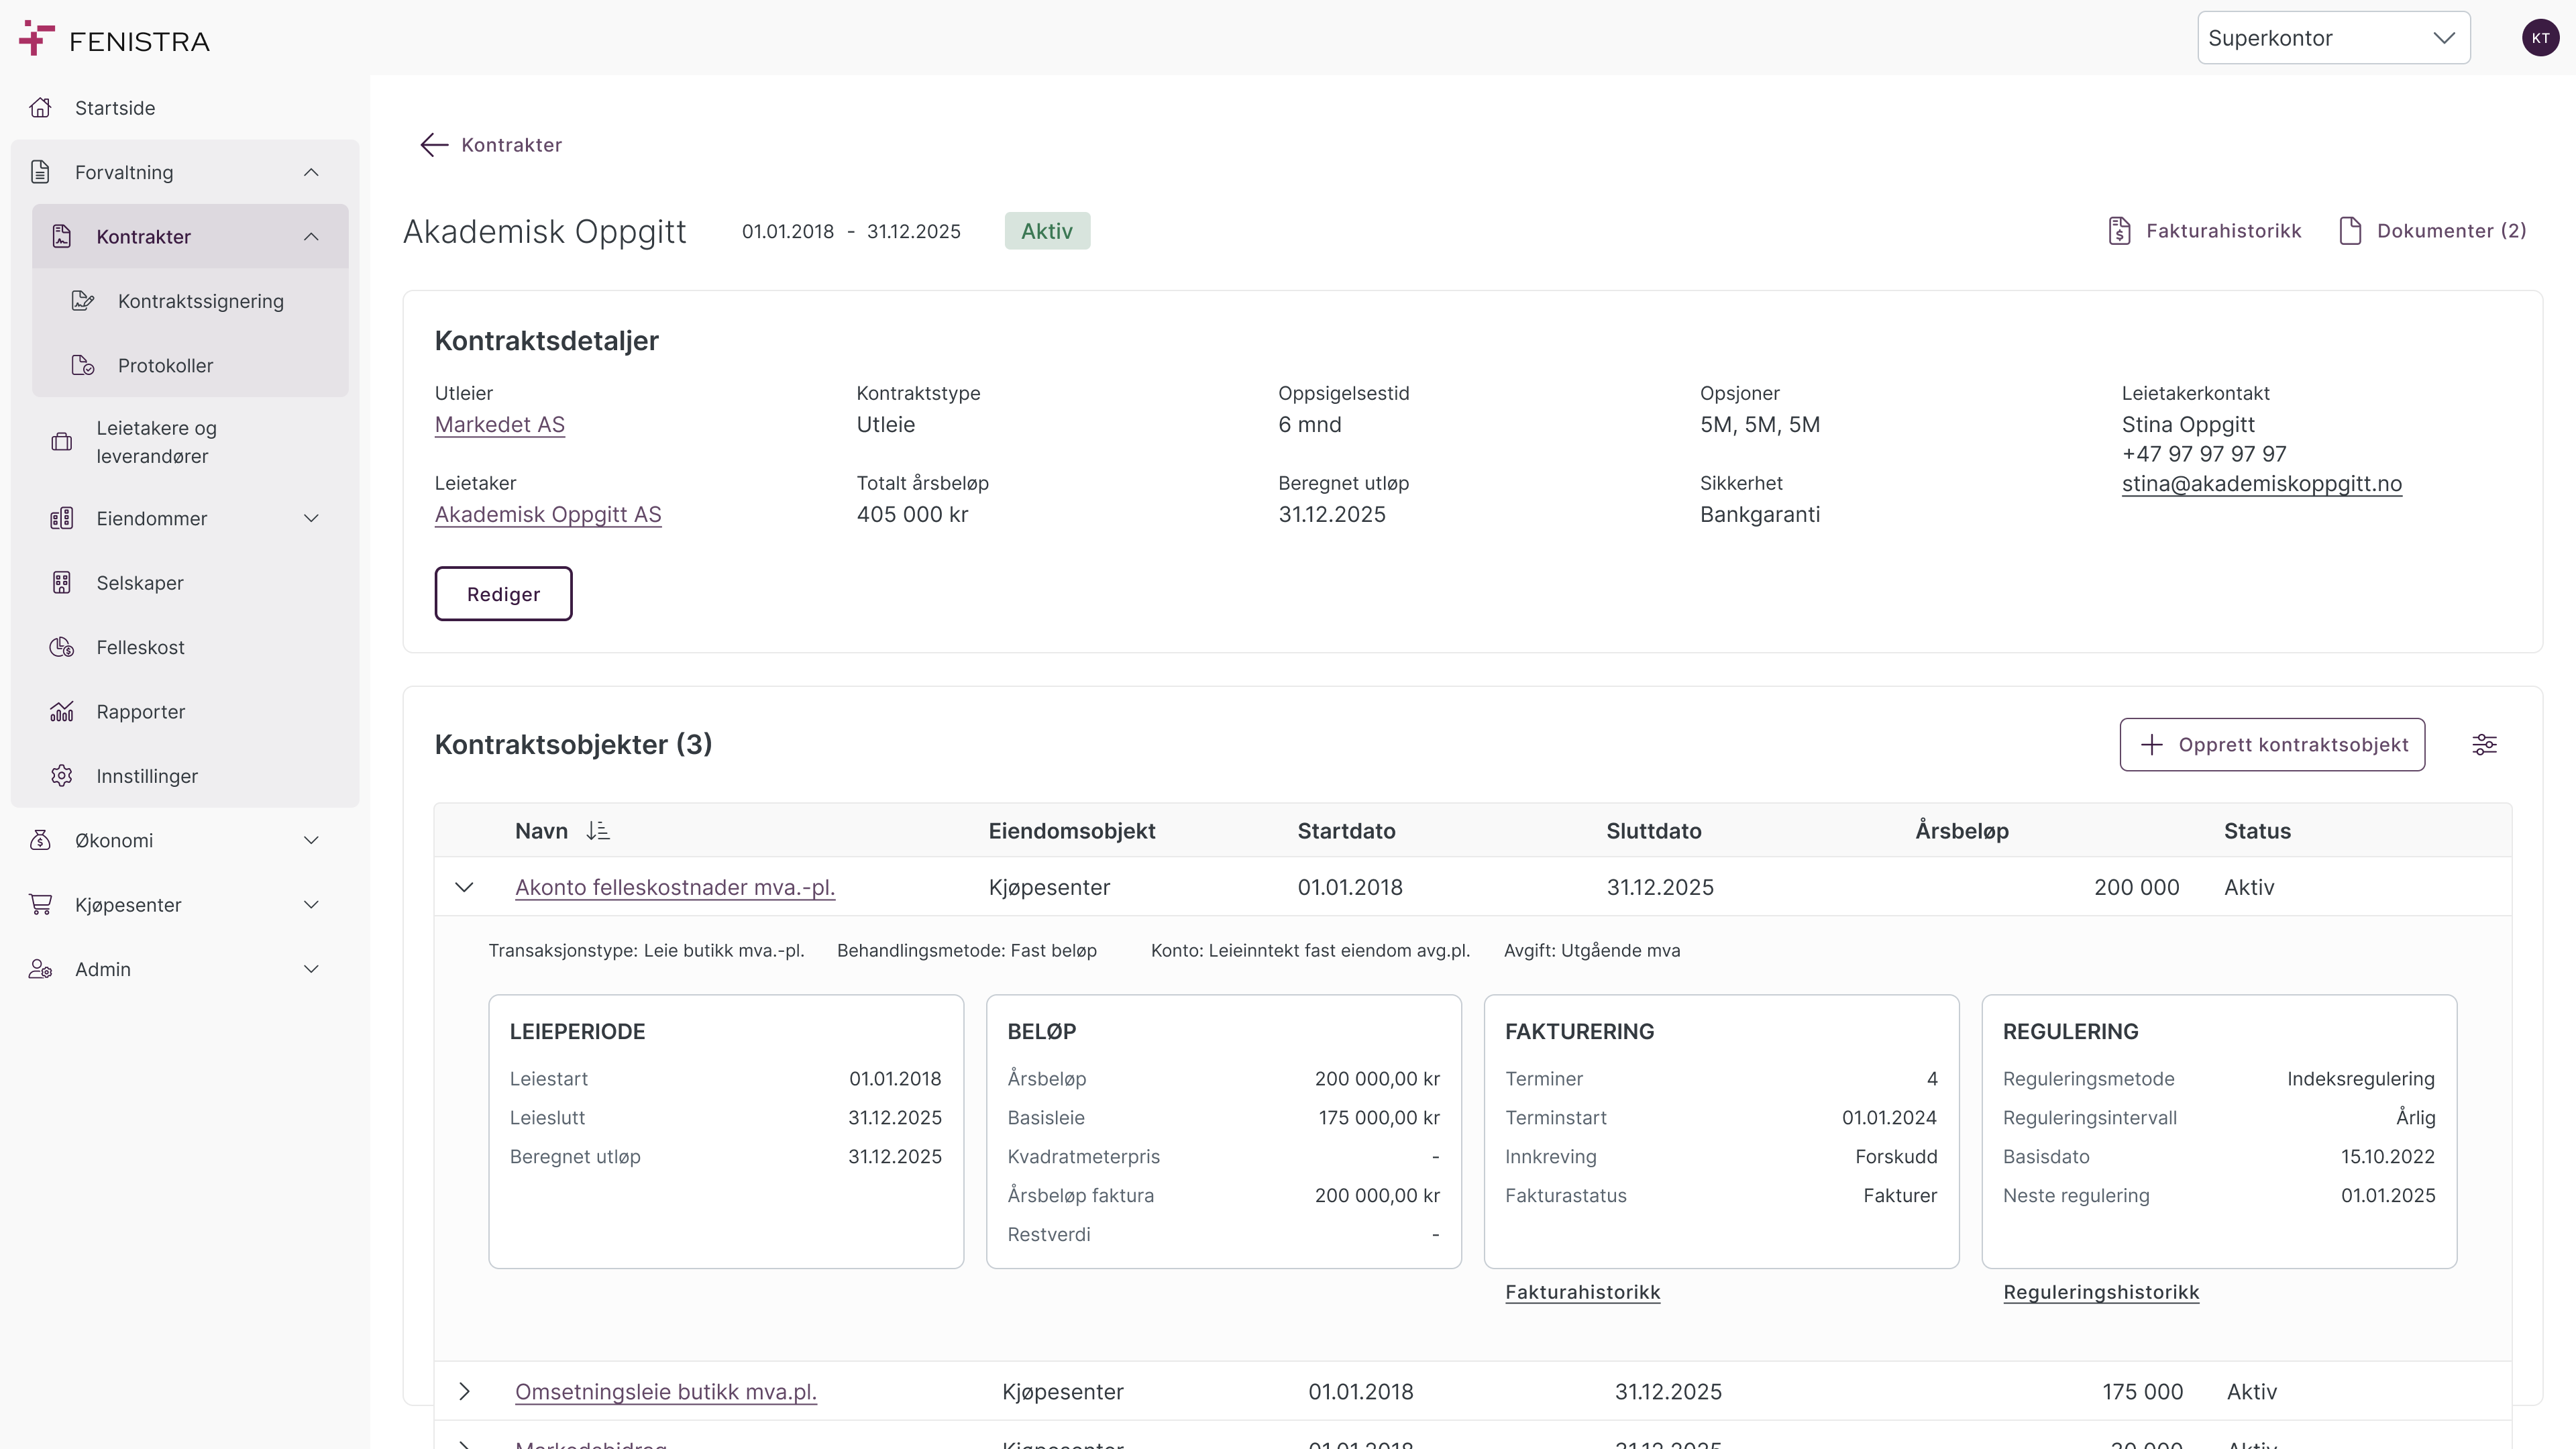Open Leietakere og leverandører
Viewport: 2576px width, 1449px height.
click(156, 442)
